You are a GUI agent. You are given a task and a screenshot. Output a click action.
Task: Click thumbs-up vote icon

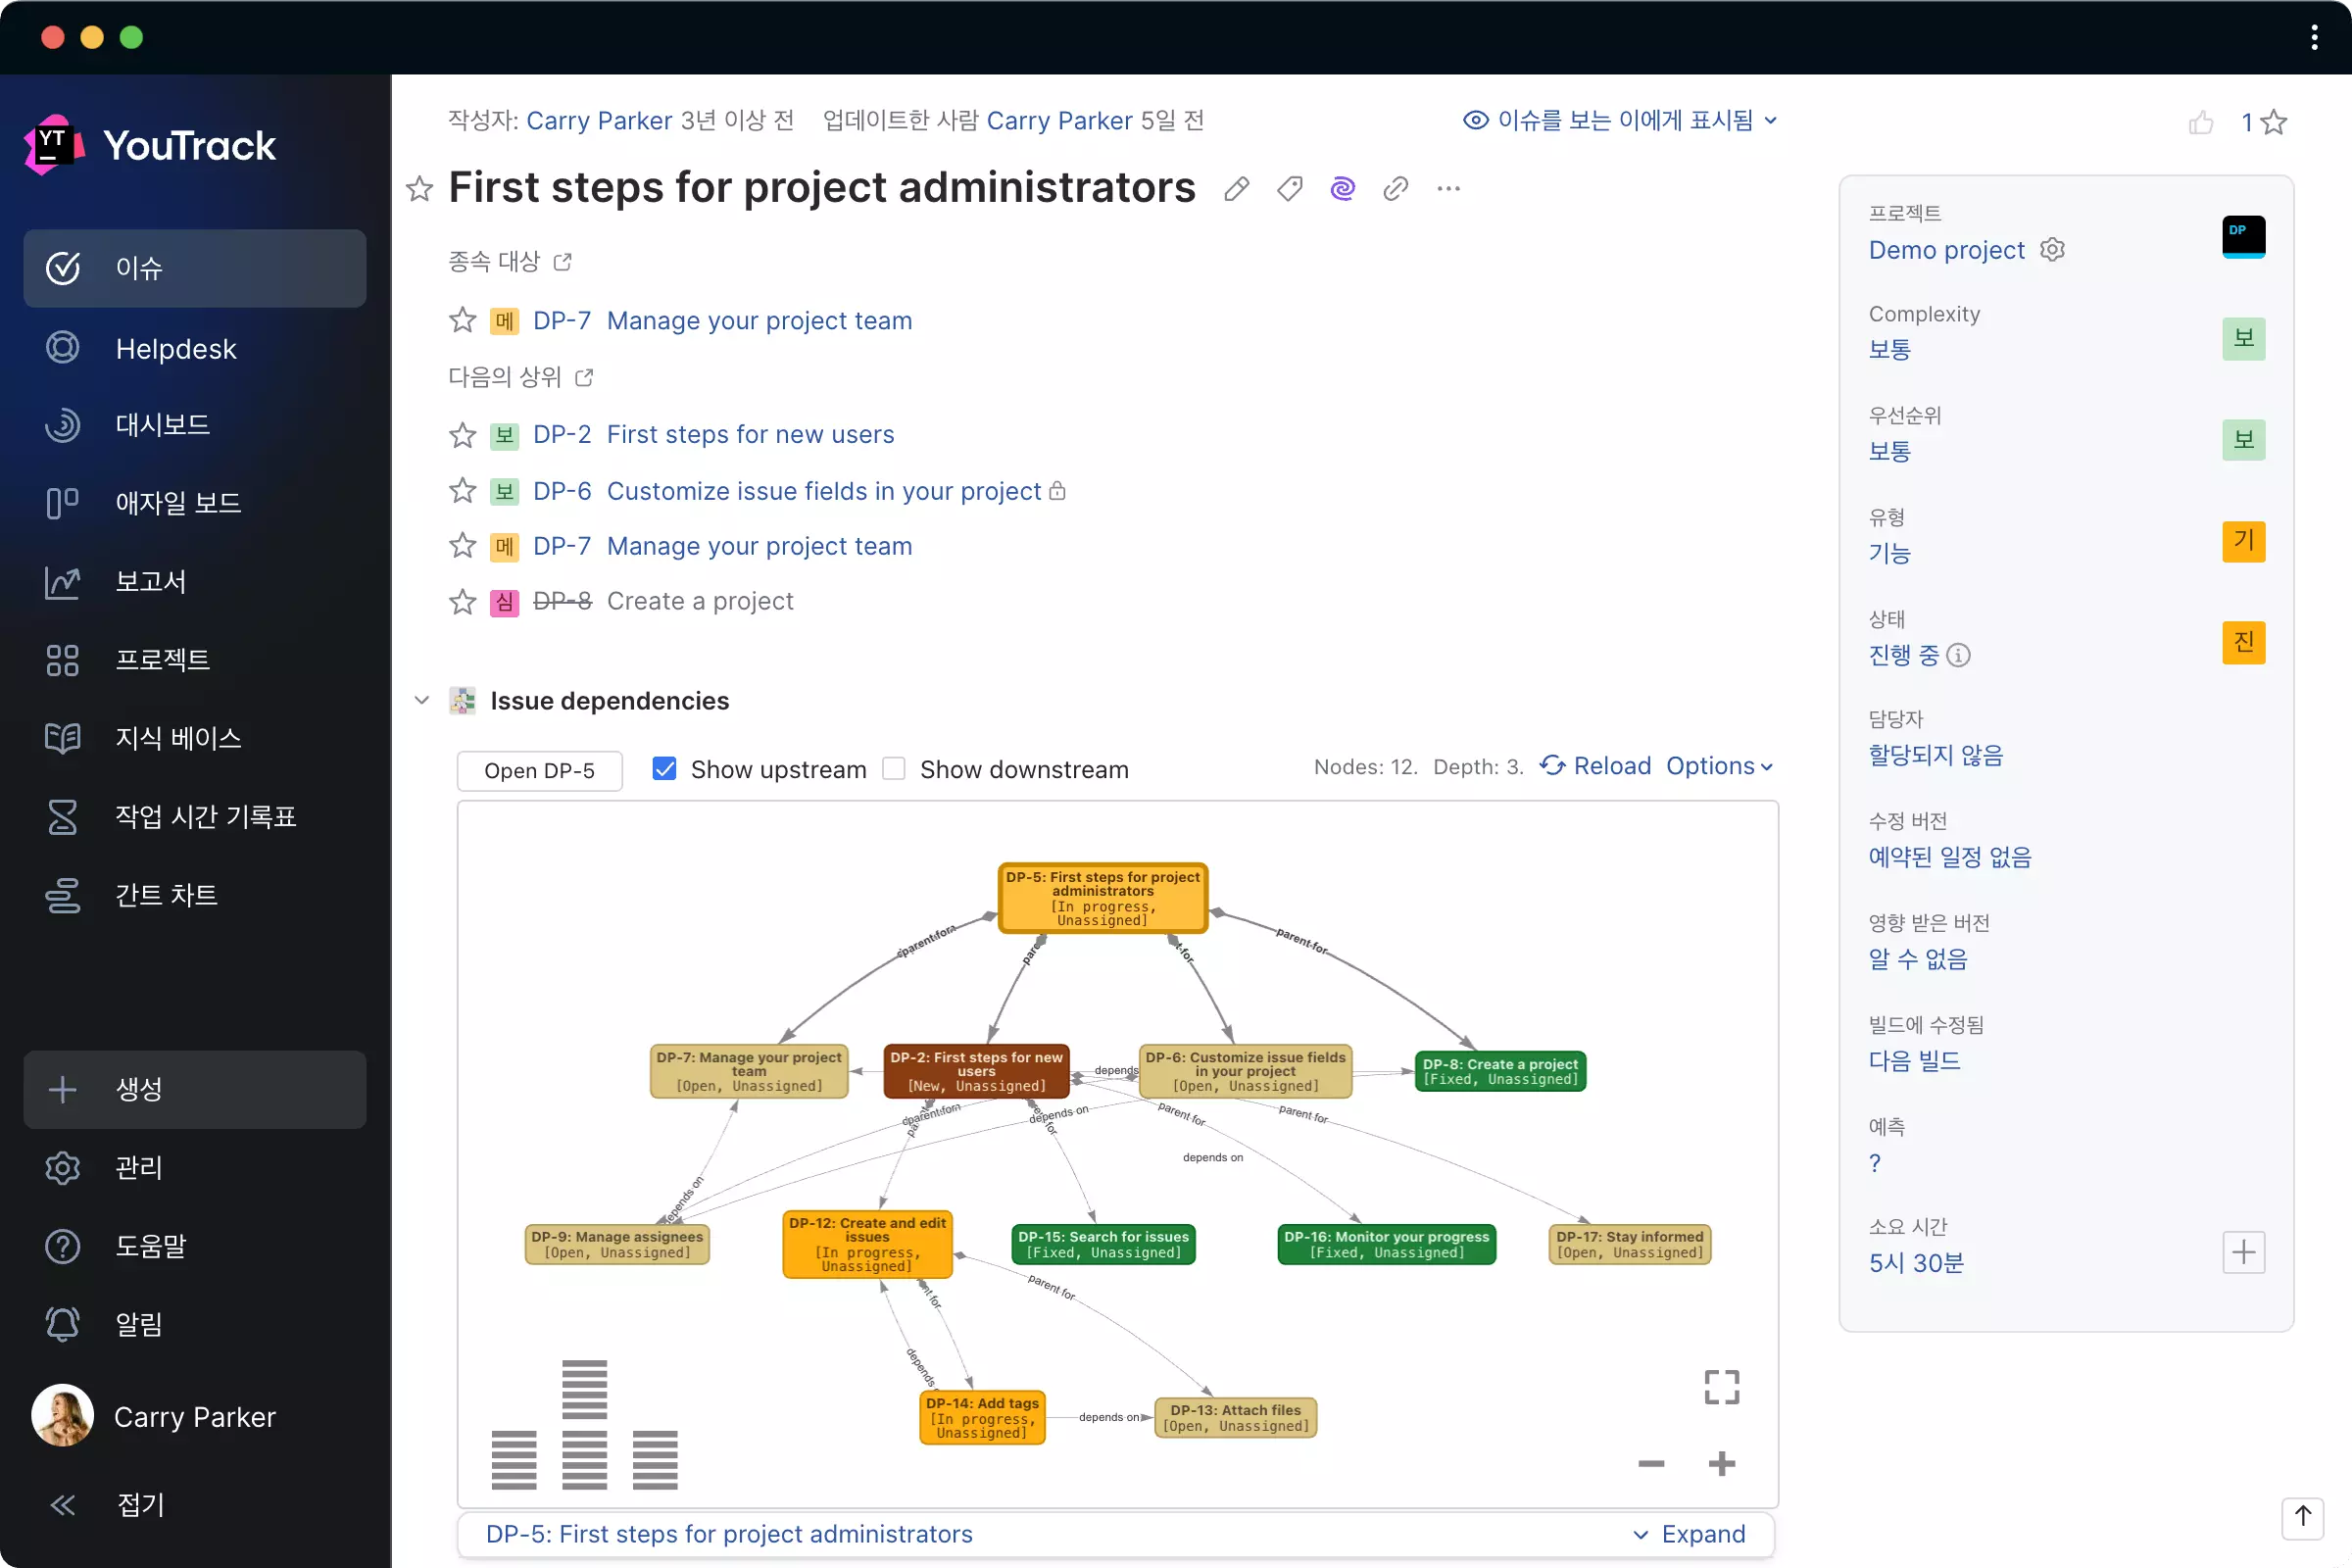point(2200,122)
